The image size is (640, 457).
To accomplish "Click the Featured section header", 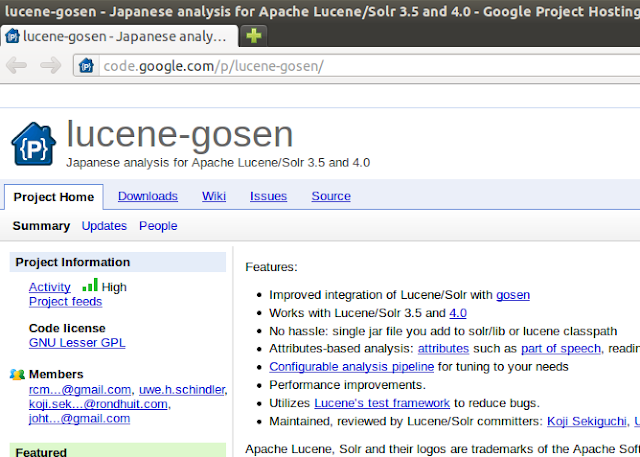I will tap(118, 450).
